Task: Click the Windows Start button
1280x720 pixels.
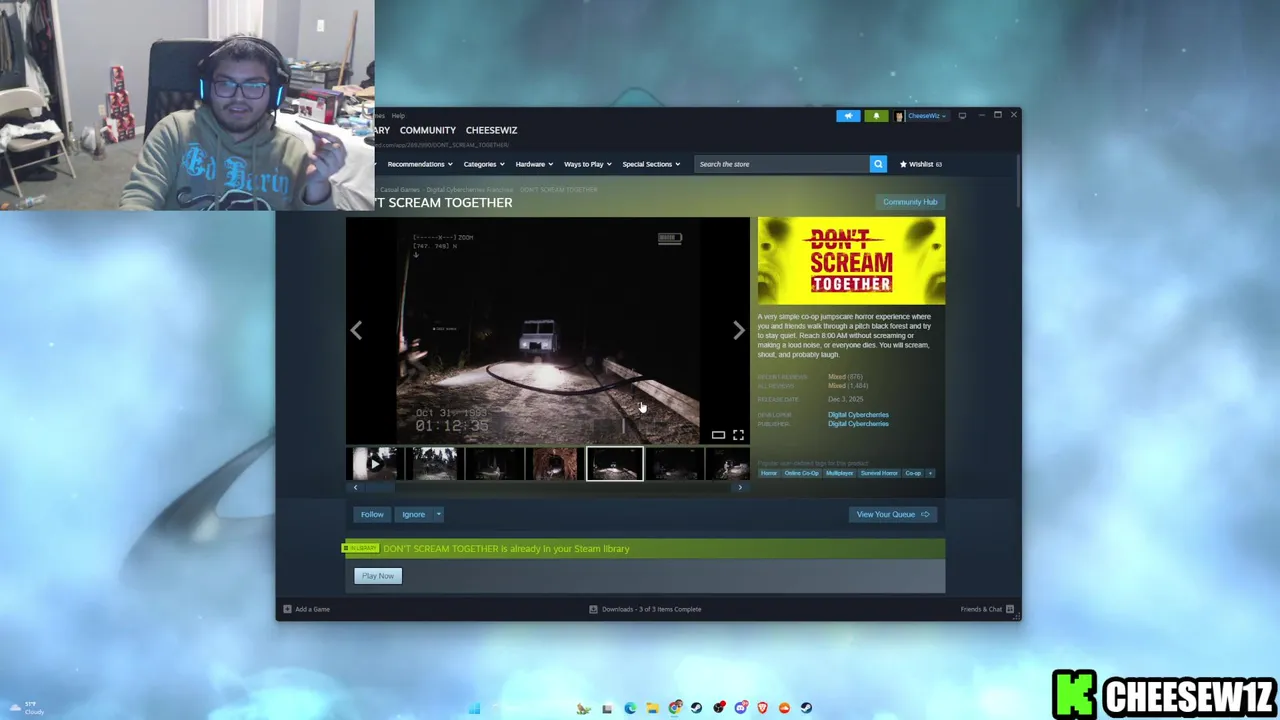Action: point(474,708)
